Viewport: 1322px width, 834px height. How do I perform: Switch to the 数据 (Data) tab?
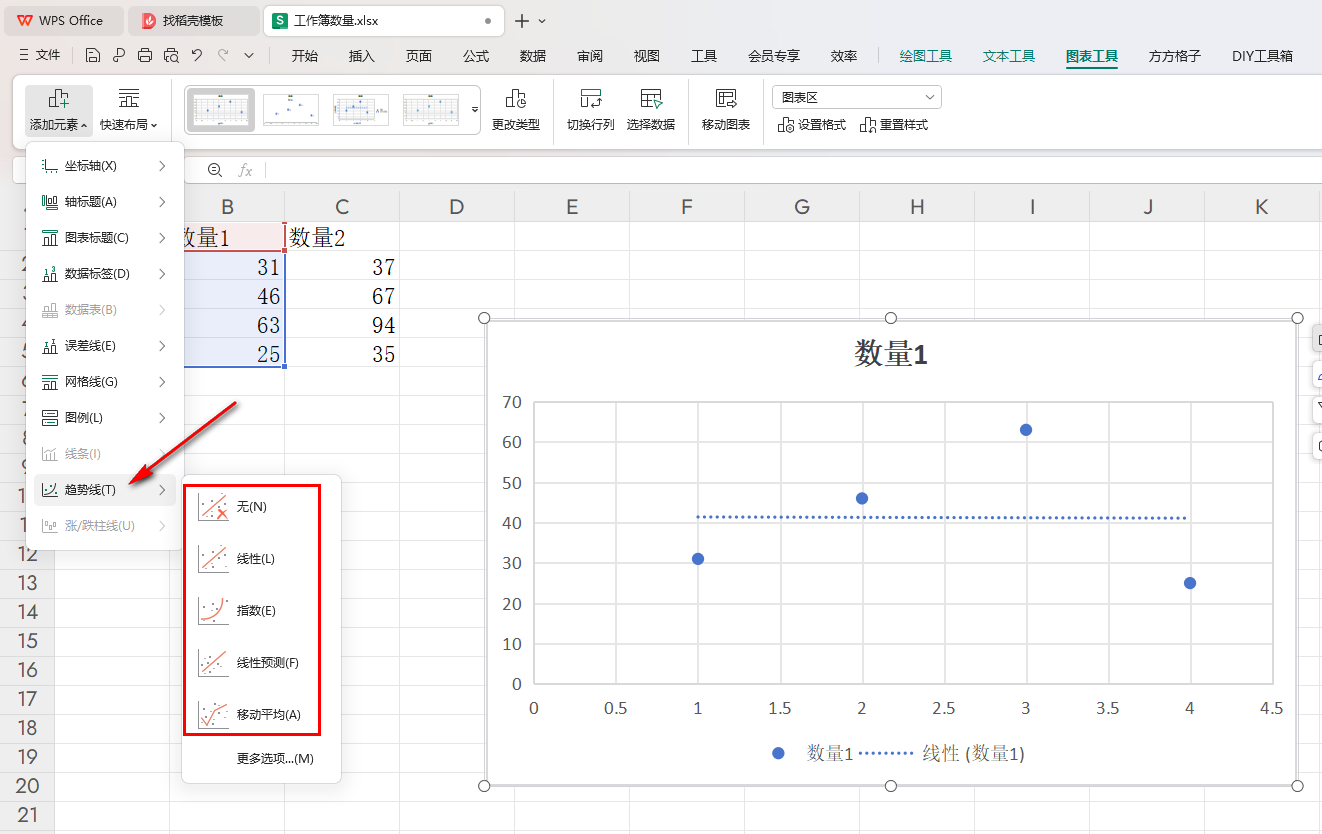[533, 56]
